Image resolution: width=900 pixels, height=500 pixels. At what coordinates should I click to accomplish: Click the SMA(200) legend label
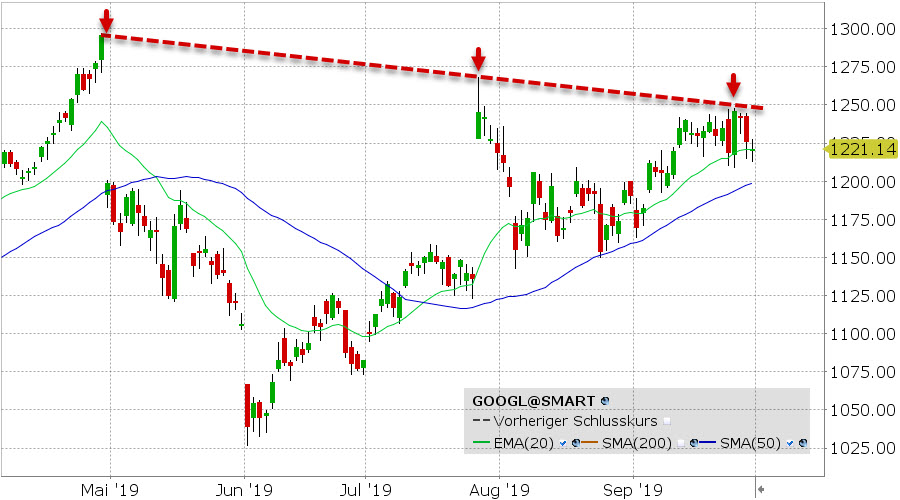637,443
